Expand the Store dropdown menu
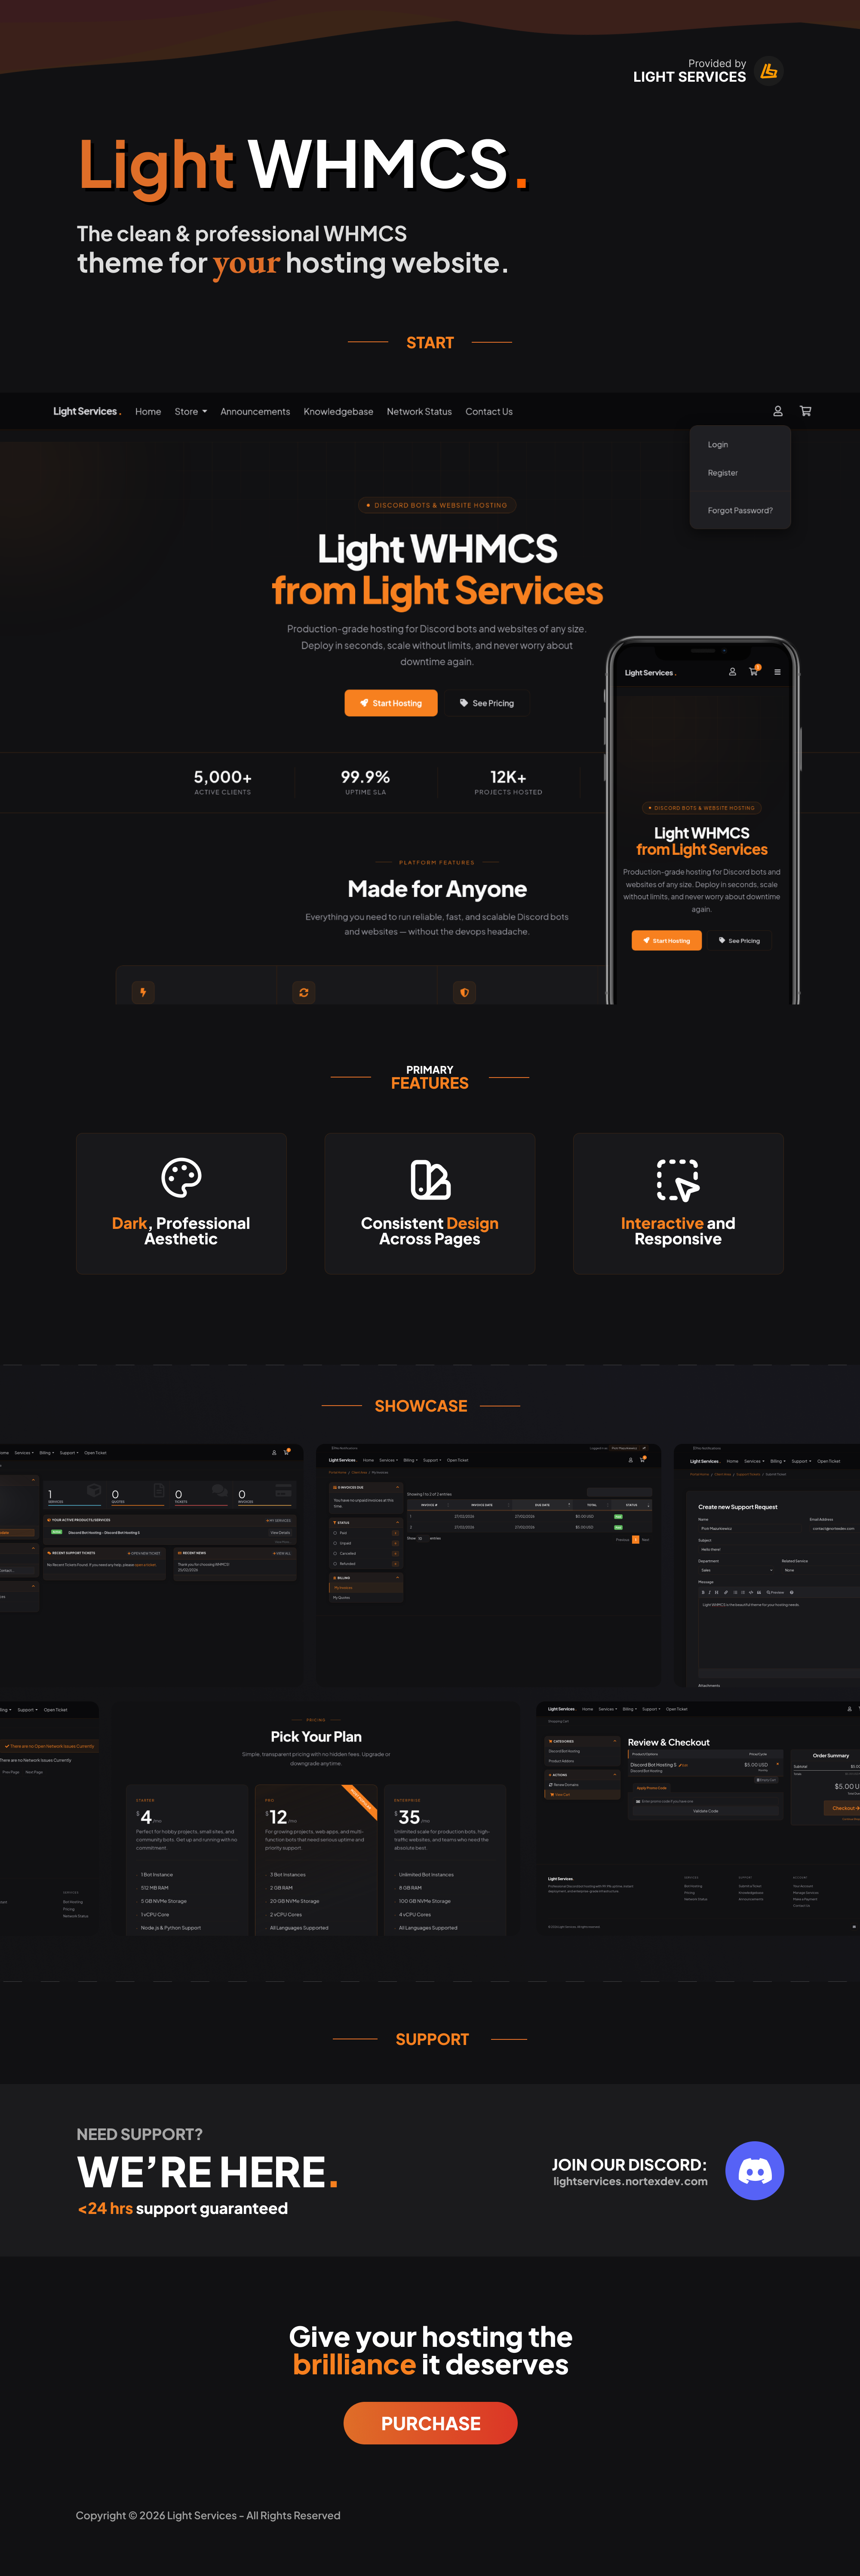Image resolution: width=860 pixels, height=2576 pixels. [190, 412]
